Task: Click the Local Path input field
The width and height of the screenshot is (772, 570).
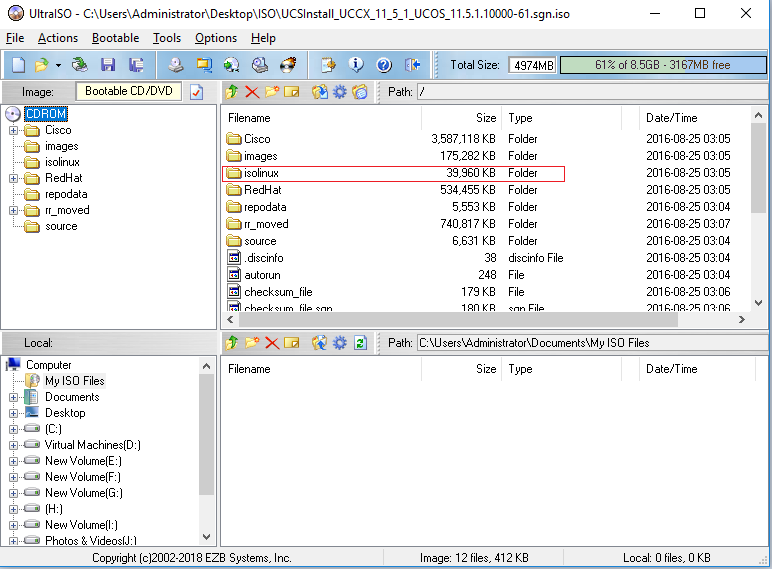Action: click(592, 343)
